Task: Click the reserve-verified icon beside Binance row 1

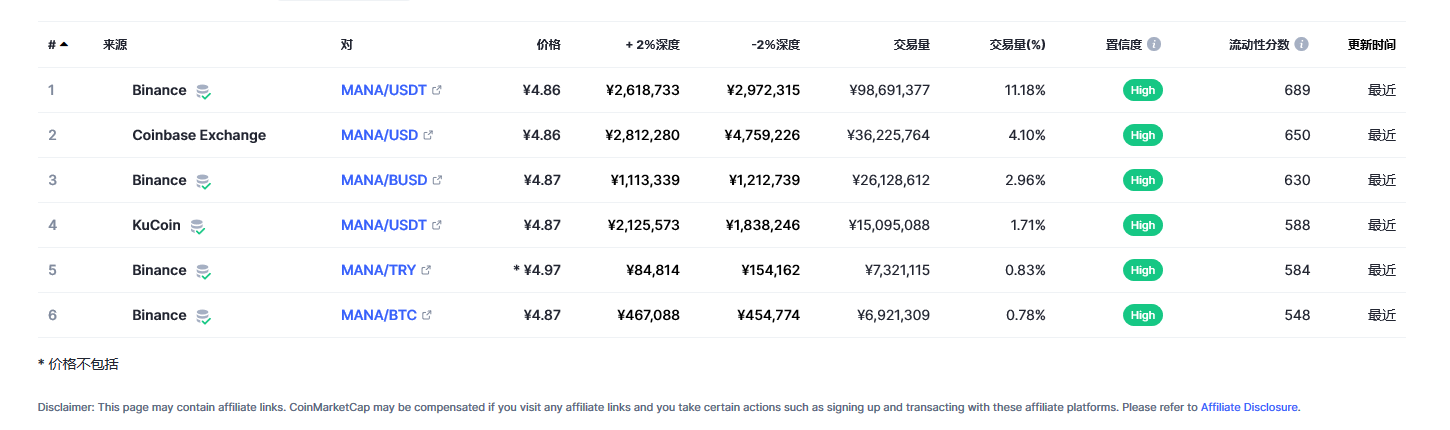Action: point(203,91)
